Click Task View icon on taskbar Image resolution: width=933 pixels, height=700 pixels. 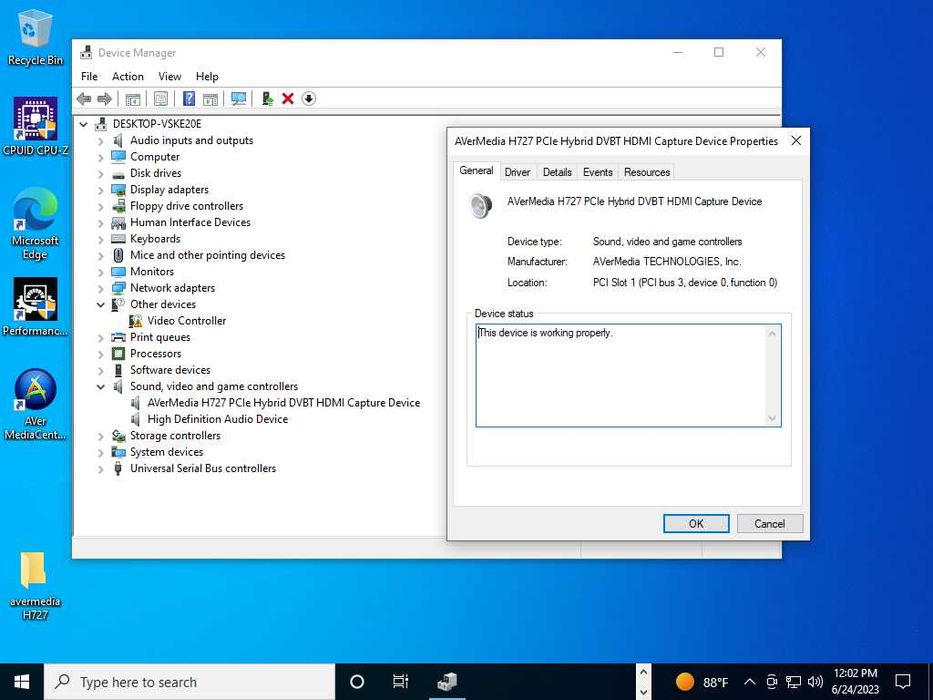tap(400, 682)
